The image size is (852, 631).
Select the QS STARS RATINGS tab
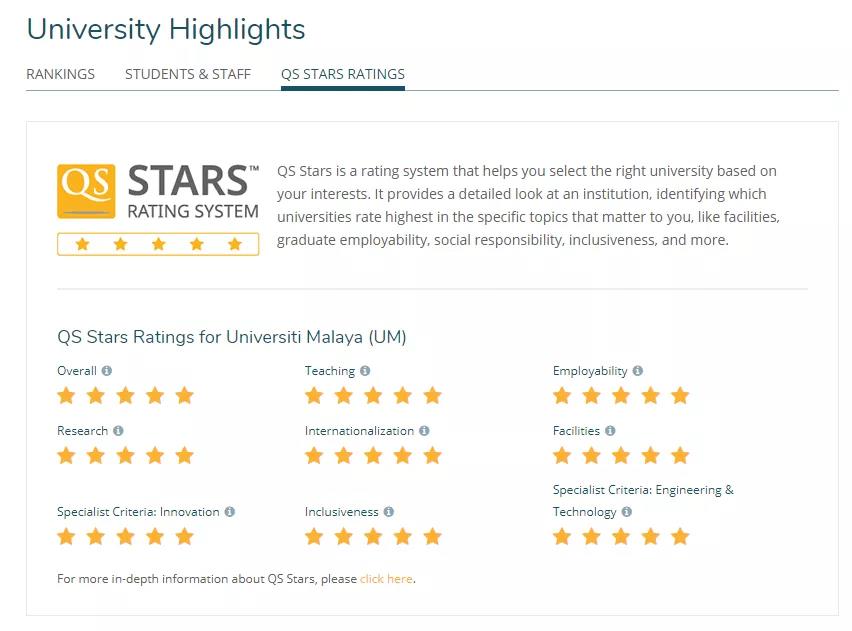click(x=343, y=74)
